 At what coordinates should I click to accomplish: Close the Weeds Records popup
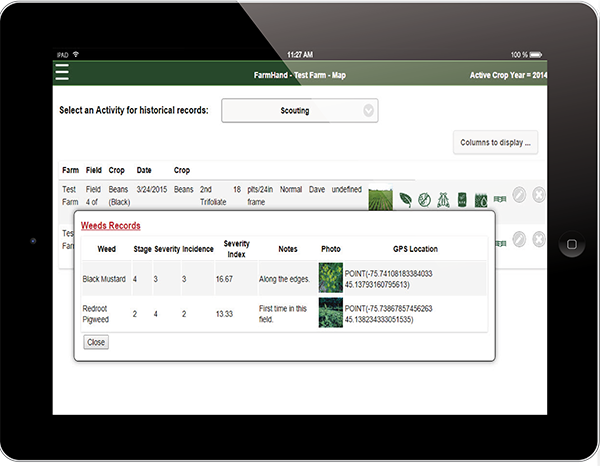click(x=96, y=342)
